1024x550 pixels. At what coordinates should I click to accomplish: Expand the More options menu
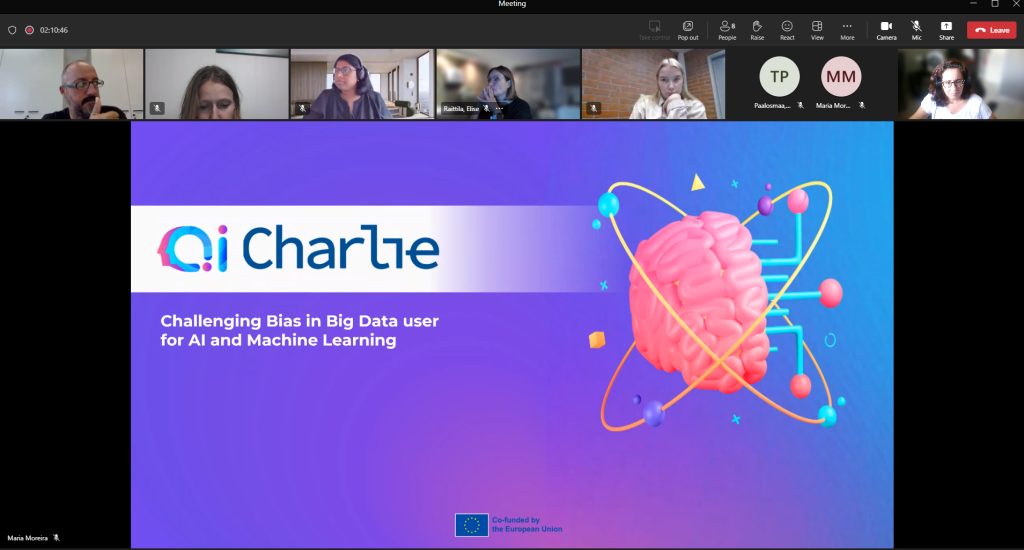pos(847,28)
